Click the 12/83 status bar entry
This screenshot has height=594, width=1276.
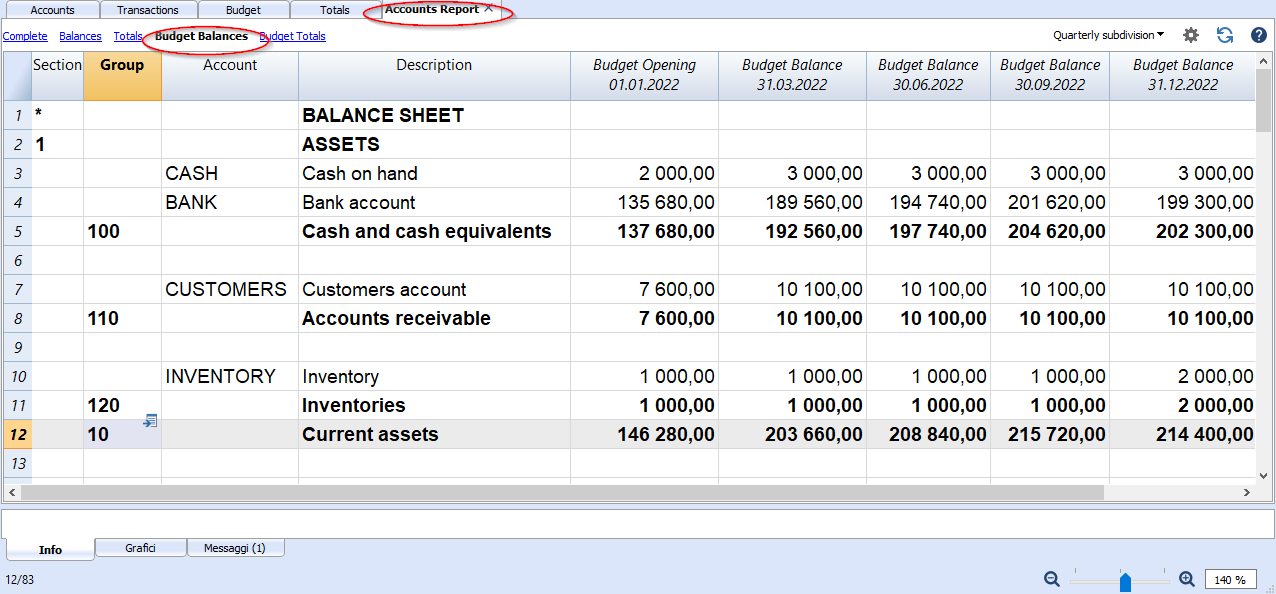click(19, 580)
